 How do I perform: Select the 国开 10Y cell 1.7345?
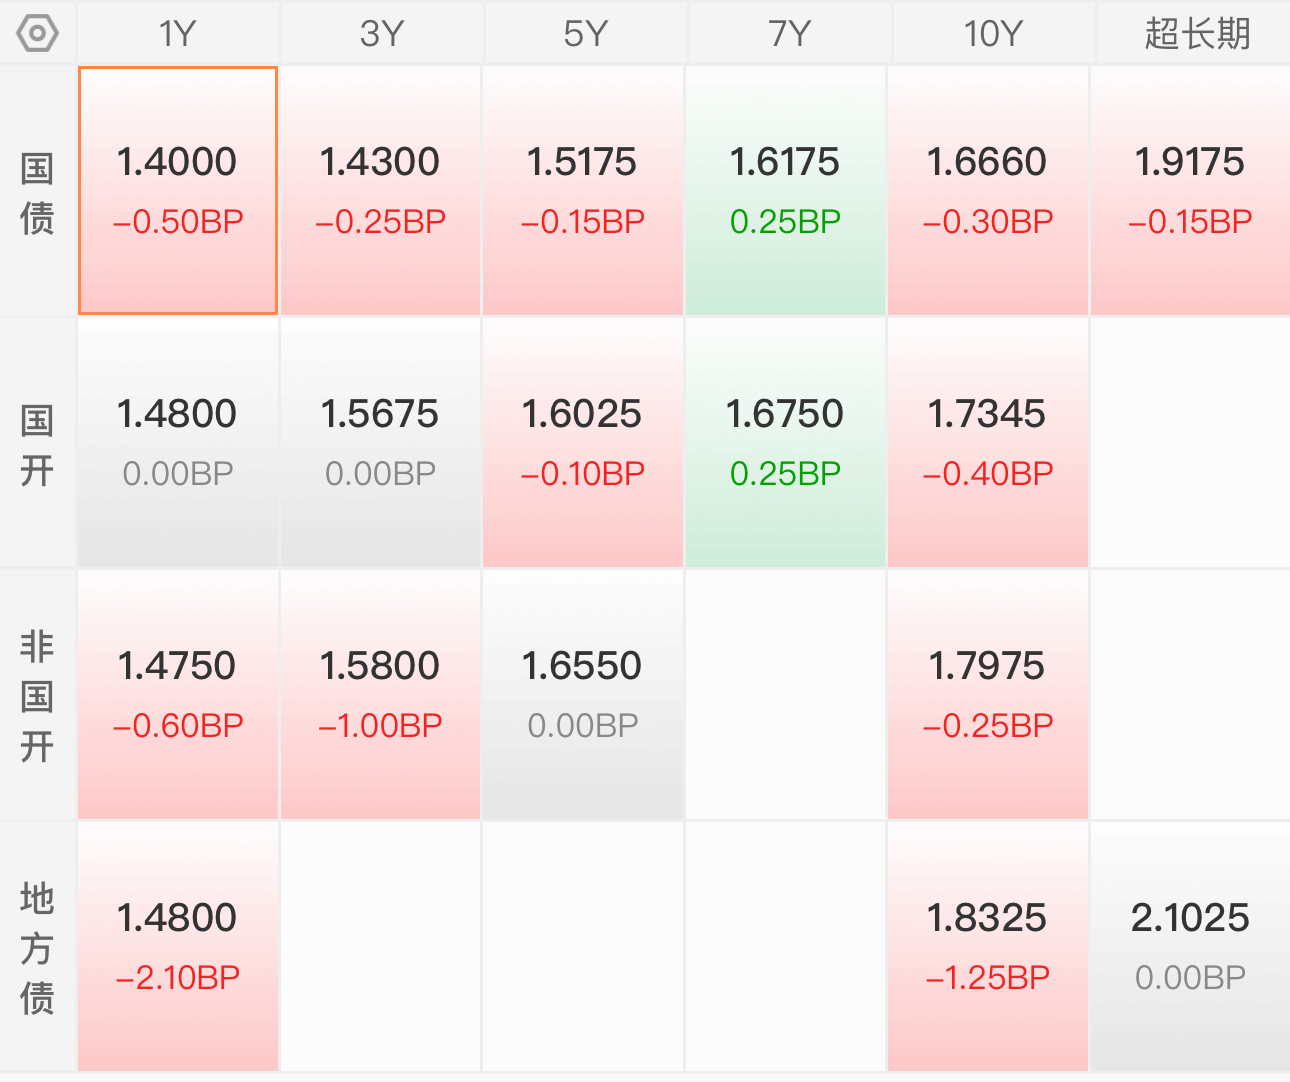click(987, 443)
